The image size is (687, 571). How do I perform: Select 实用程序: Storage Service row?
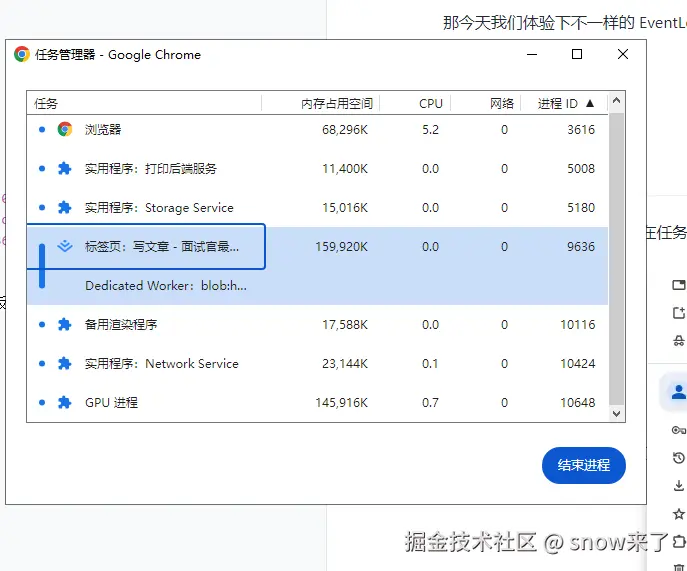(x=317, y=208)
